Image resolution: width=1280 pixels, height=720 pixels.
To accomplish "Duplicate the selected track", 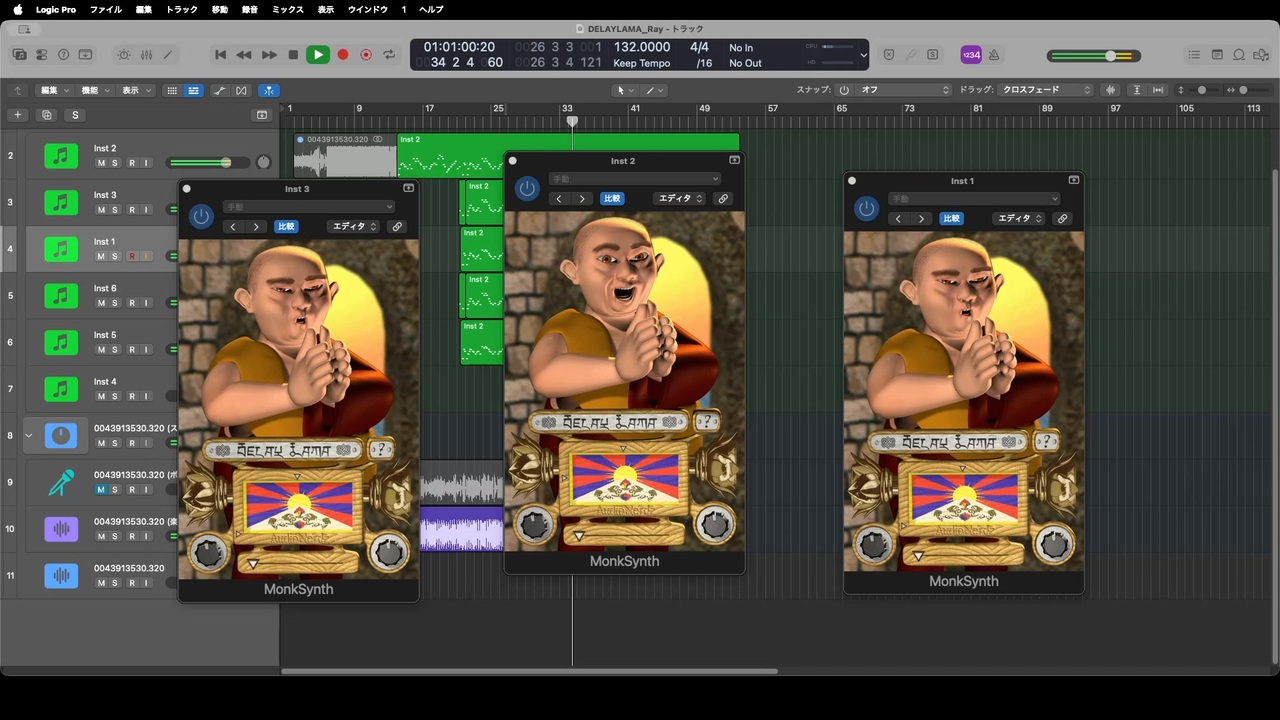I will 47,115.
